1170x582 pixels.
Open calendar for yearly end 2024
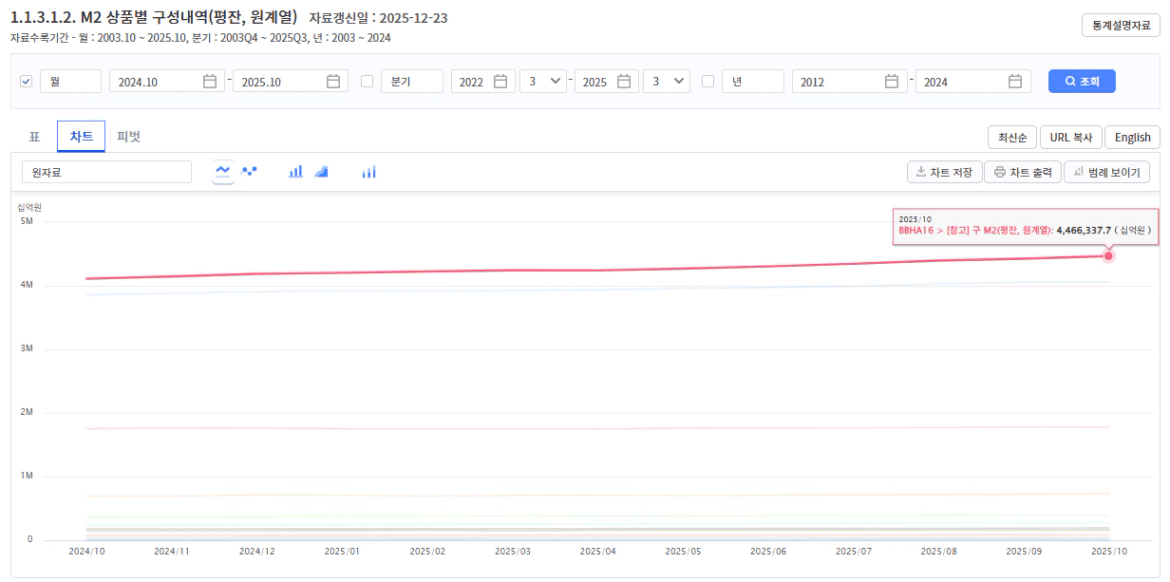pos(1015,82)
